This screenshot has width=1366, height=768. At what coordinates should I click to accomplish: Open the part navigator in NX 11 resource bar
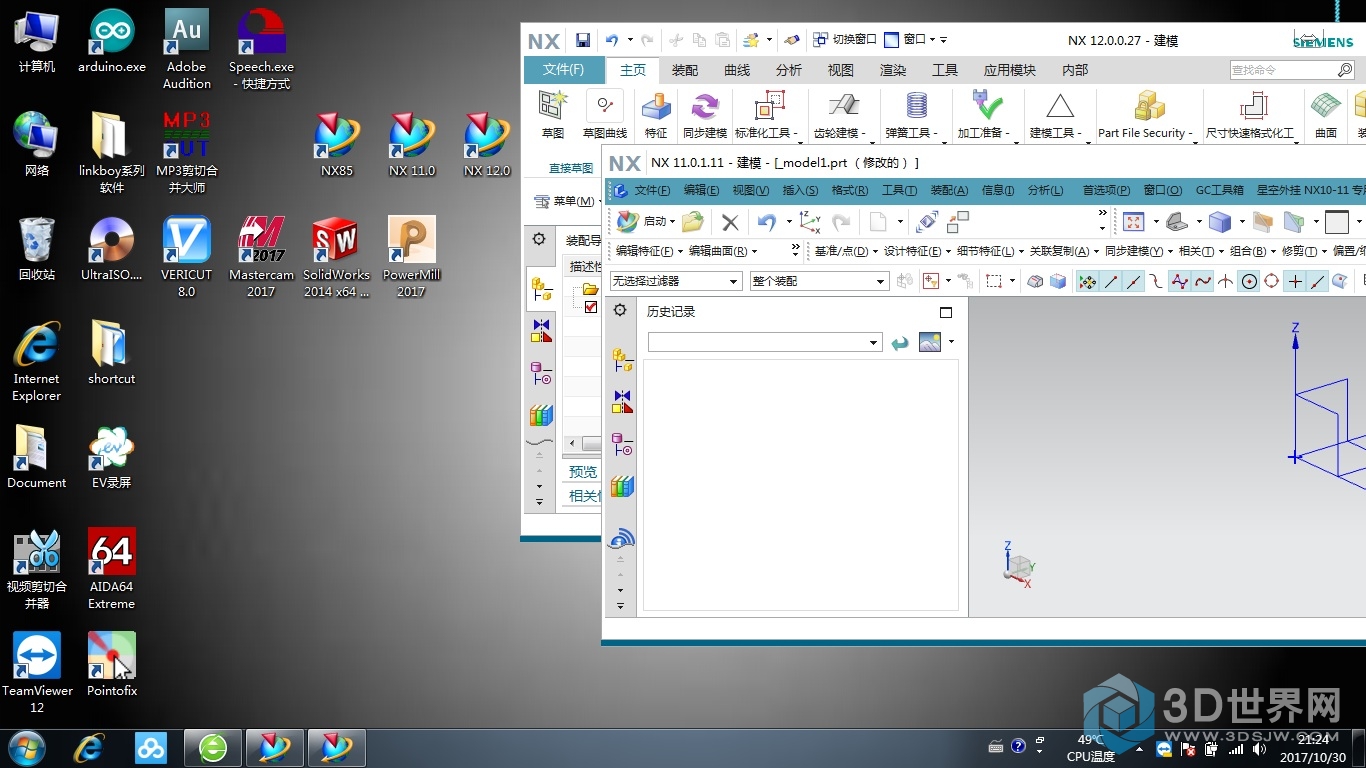[x=622, y=444]
